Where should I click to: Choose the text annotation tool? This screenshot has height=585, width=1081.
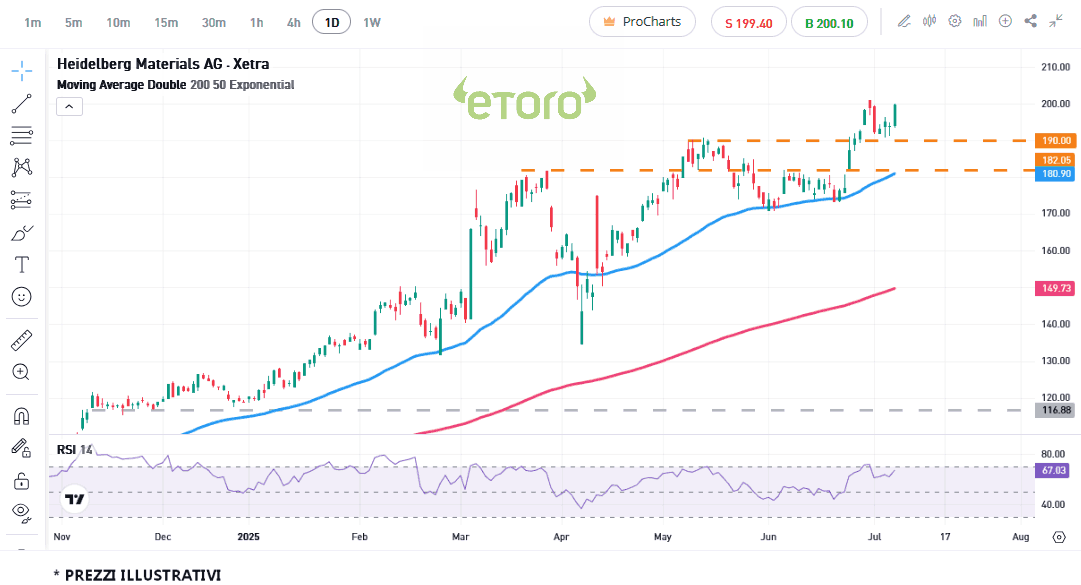pyautogui.click(x=21, y=265)
